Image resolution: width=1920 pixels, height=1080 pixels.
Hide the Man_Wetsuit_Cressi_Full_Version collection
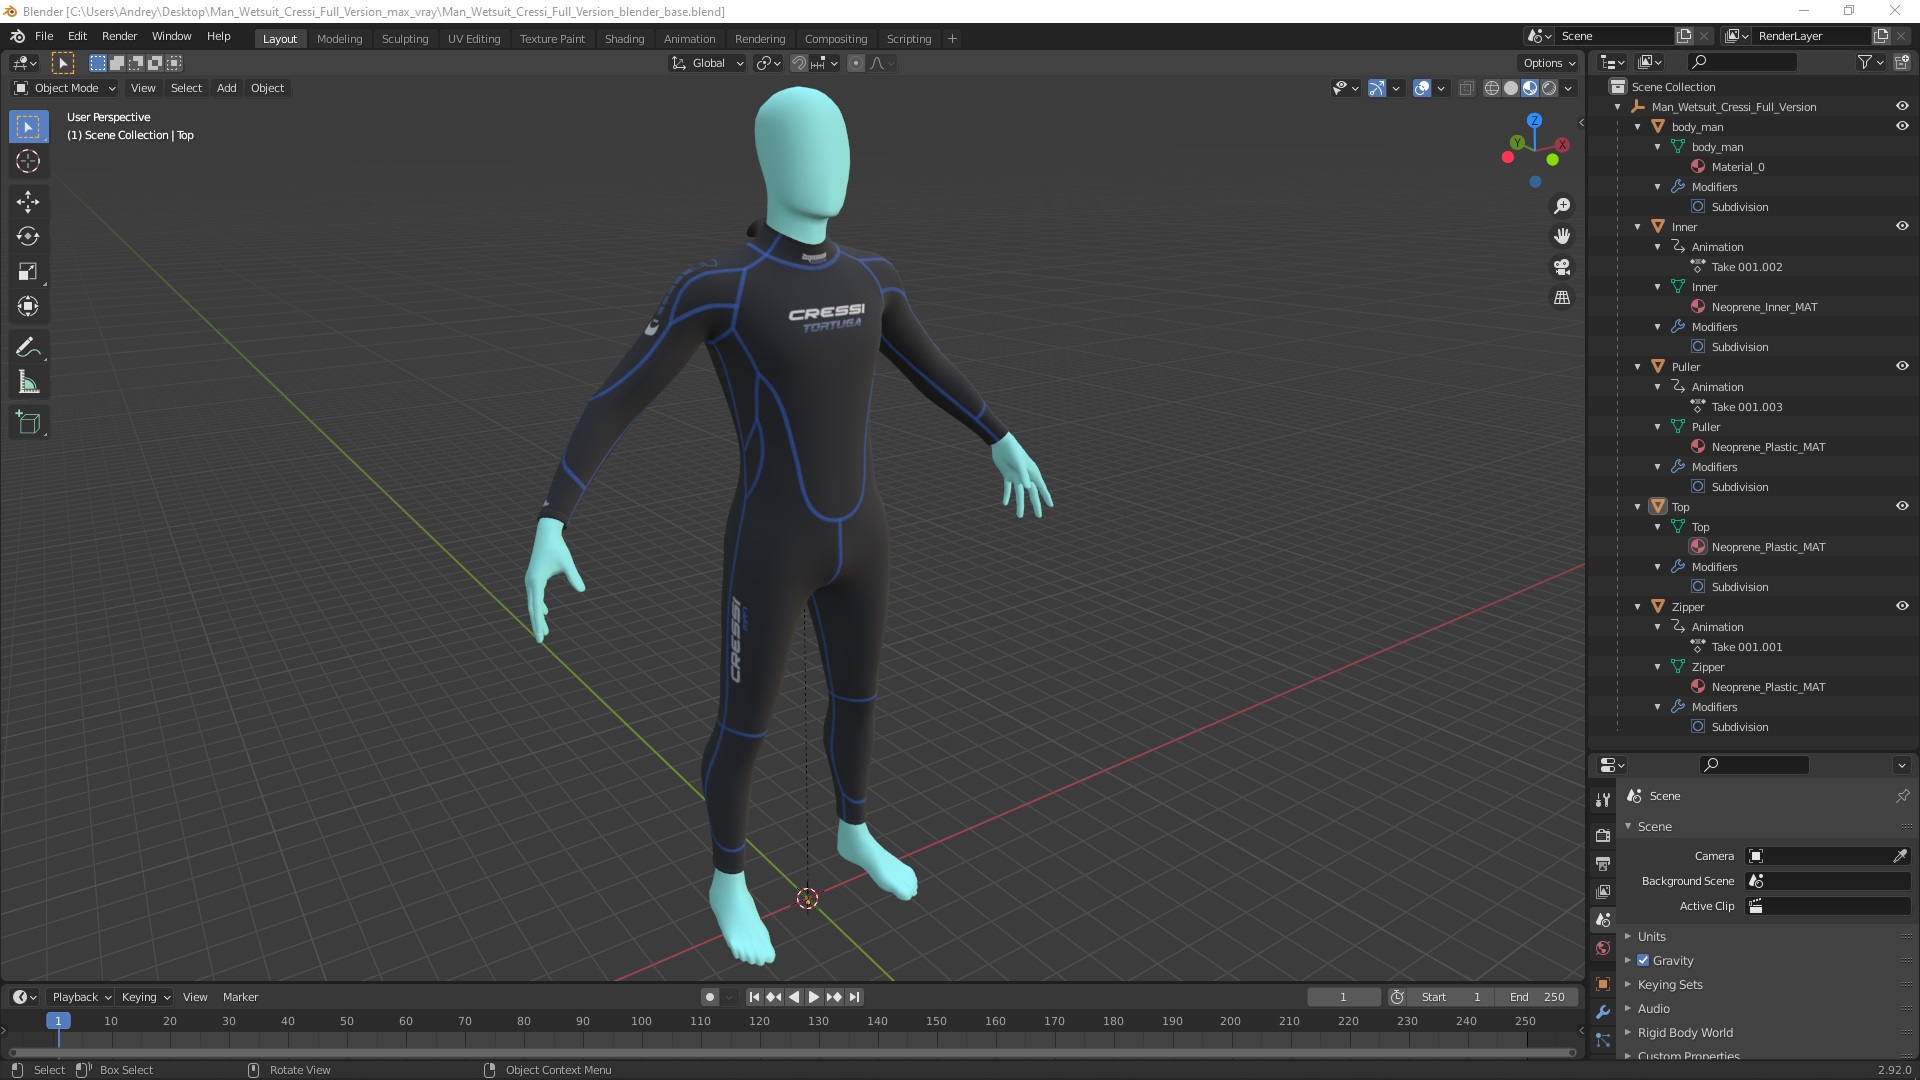coord(1902,106)
